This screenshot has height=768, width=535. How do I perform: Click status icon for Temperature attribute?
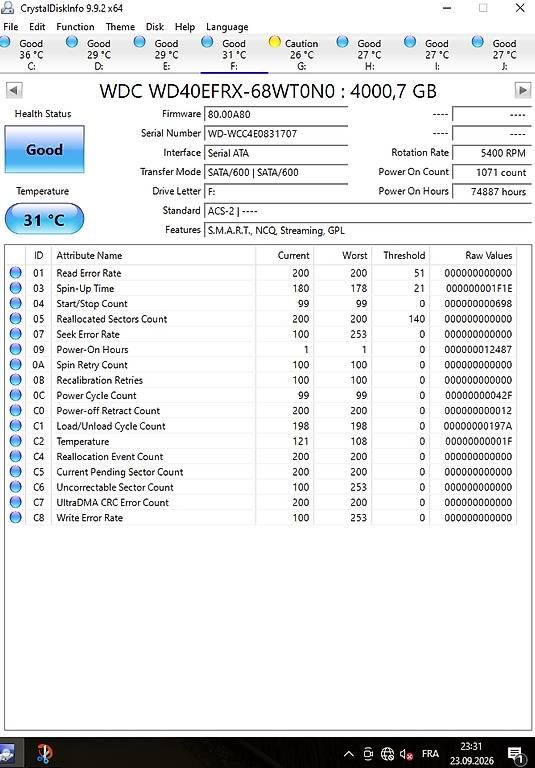tap(16, 441)
